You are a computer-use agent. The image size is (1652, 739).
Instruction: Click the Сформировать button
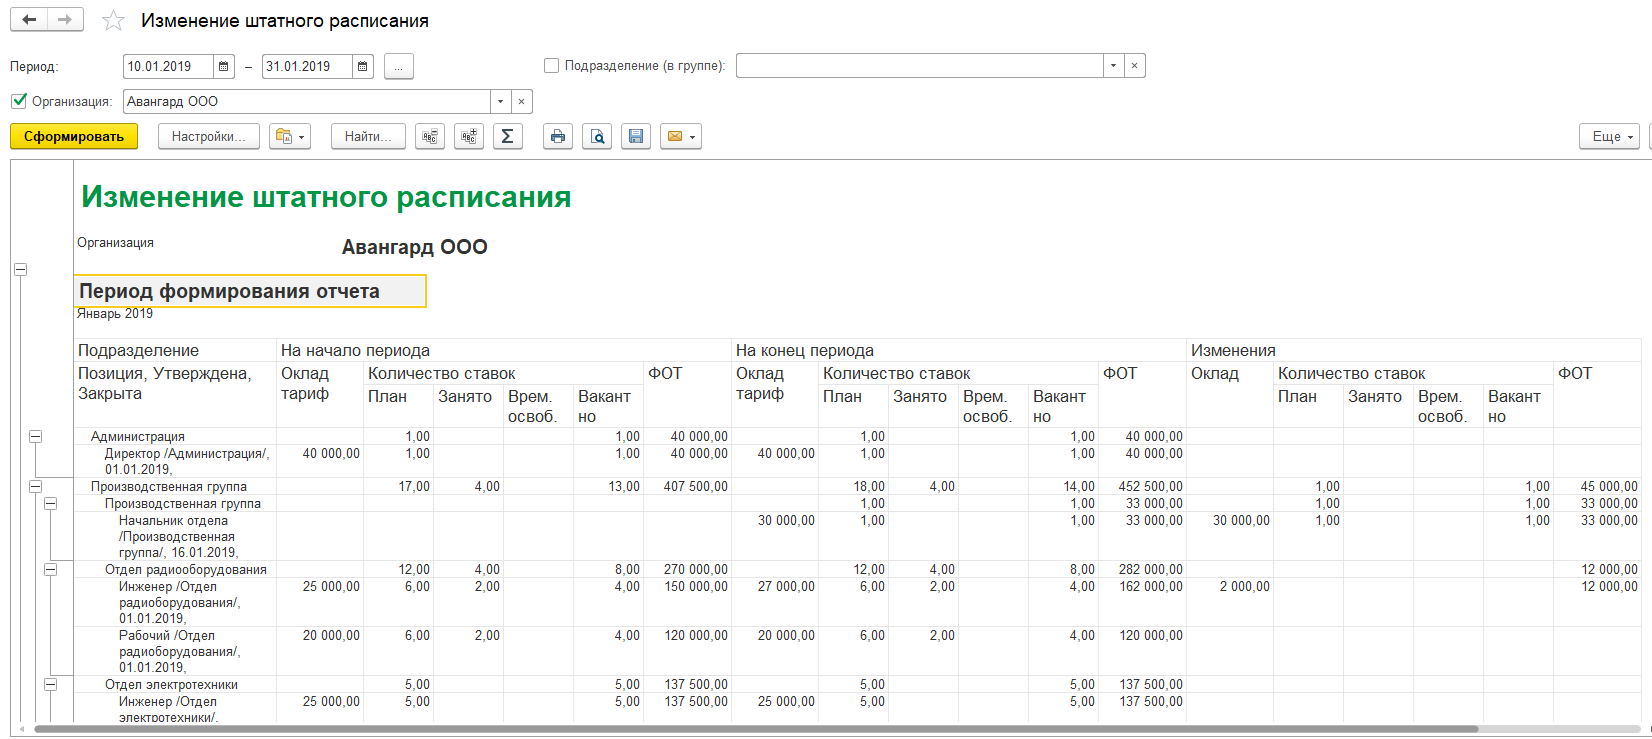coord(74,137)
